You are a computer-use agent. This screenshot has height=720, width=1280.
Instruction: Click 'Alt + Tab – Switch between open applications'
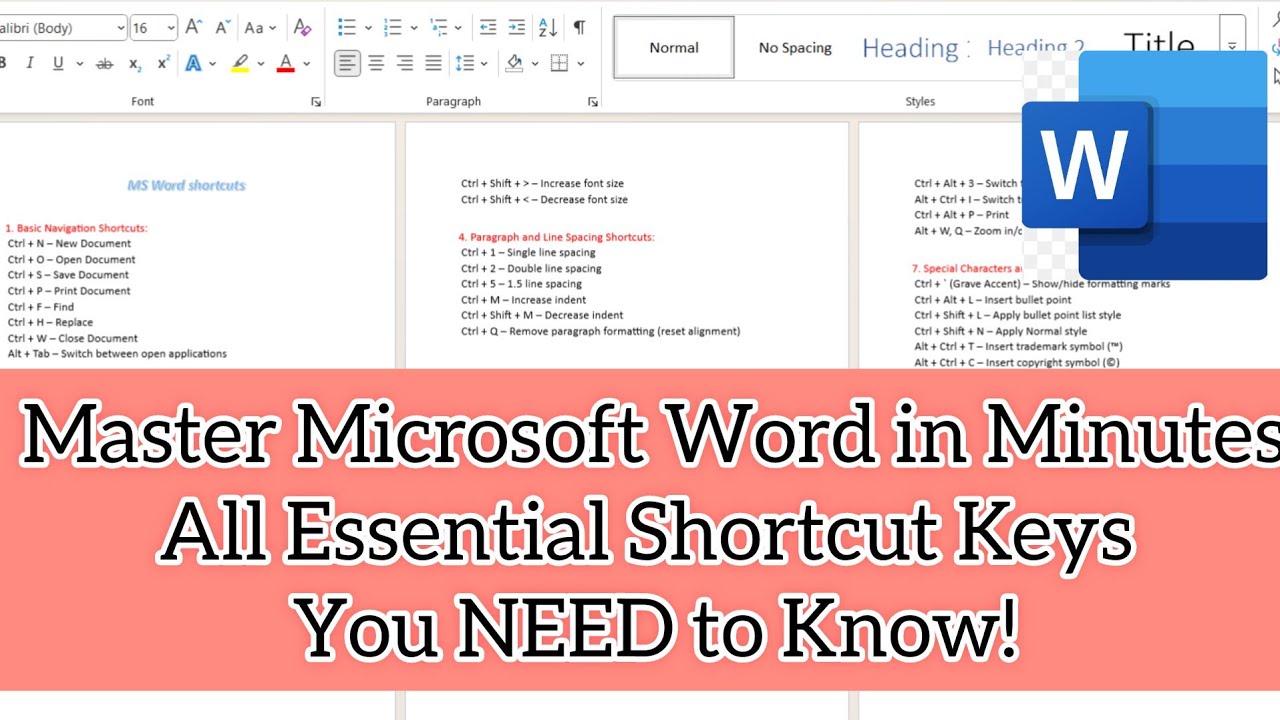pyautogui.click(x=117, y=353)
